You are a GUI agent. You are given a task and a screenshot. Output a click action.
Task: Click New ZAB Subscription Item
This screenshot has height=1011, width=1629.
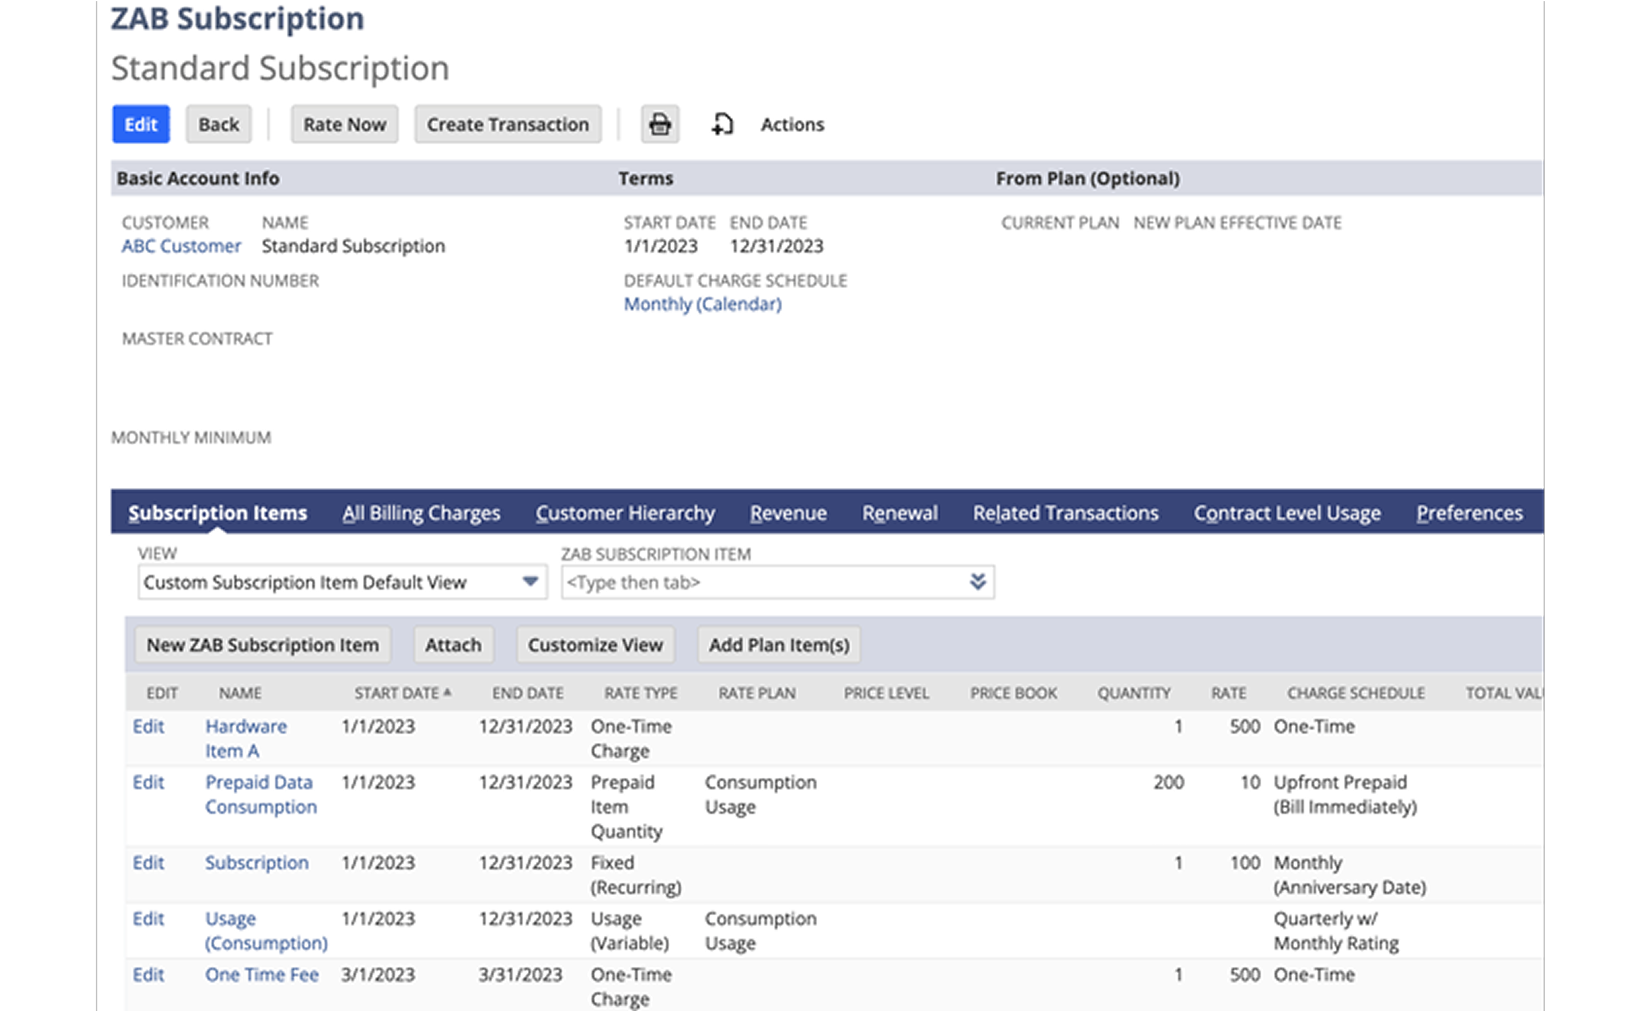pos(263,645)
